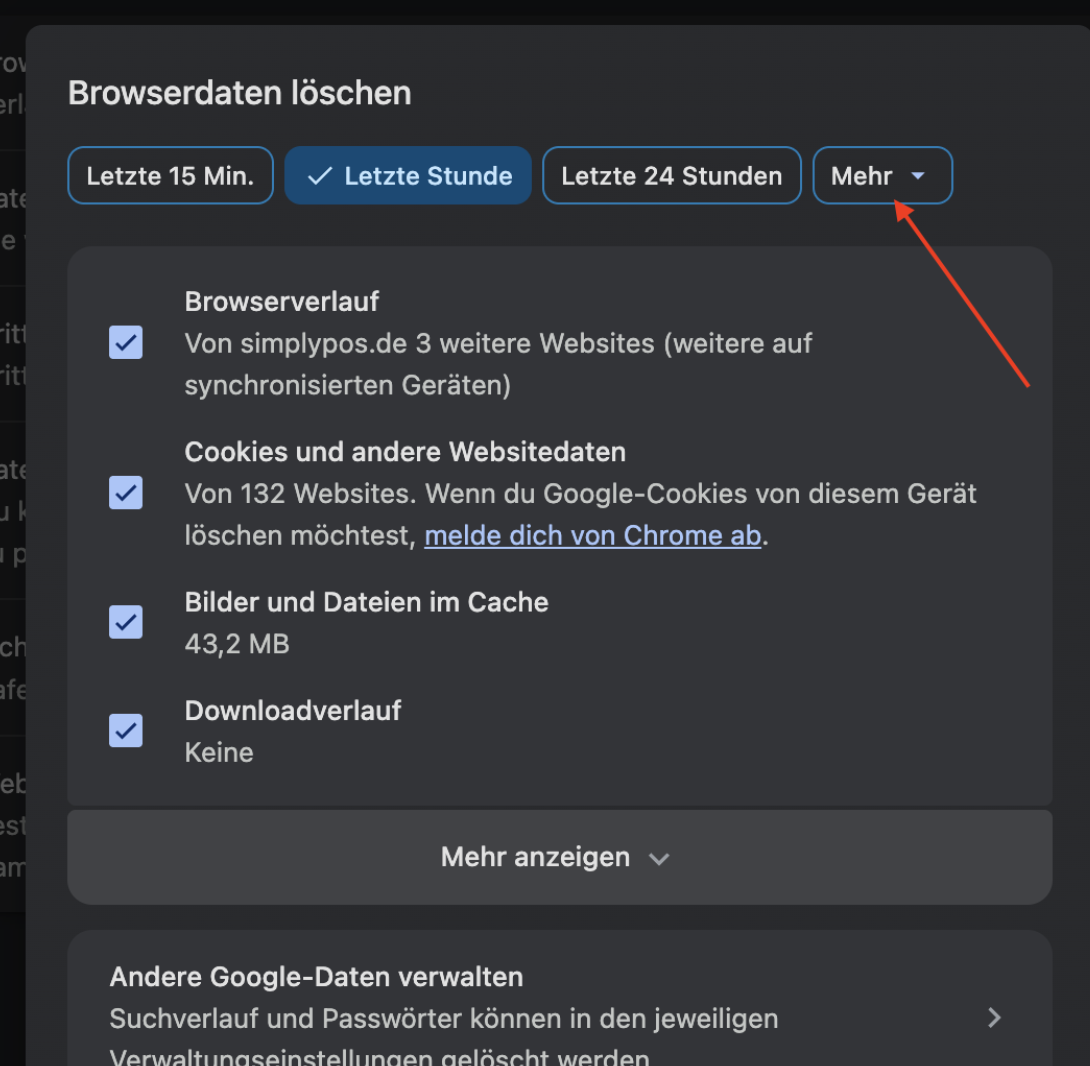
Task: Uncheck the Browserverlauf checkbox
Action: [126, 342]
